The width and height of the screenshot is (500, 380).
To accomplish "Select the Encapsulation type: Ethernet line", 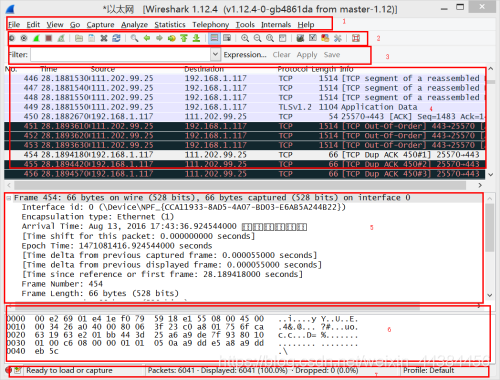I will pos(98,217).
